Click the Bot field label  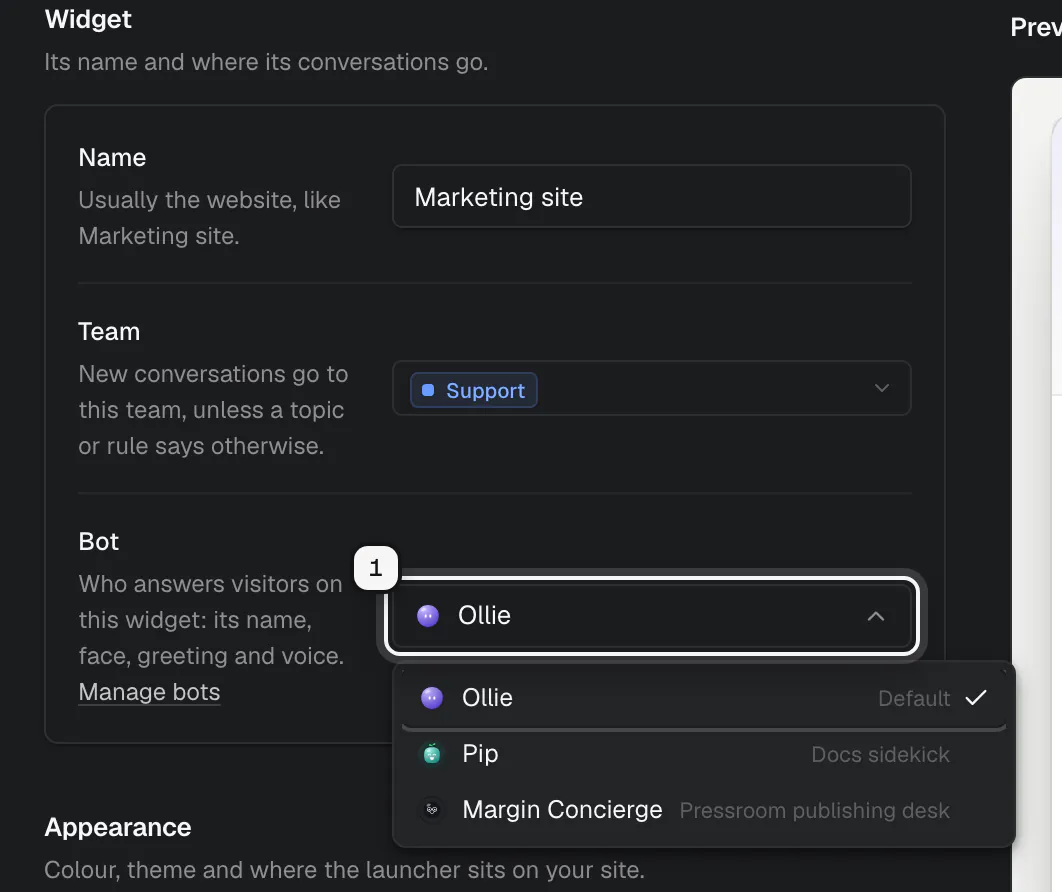[x=99, y=541]
